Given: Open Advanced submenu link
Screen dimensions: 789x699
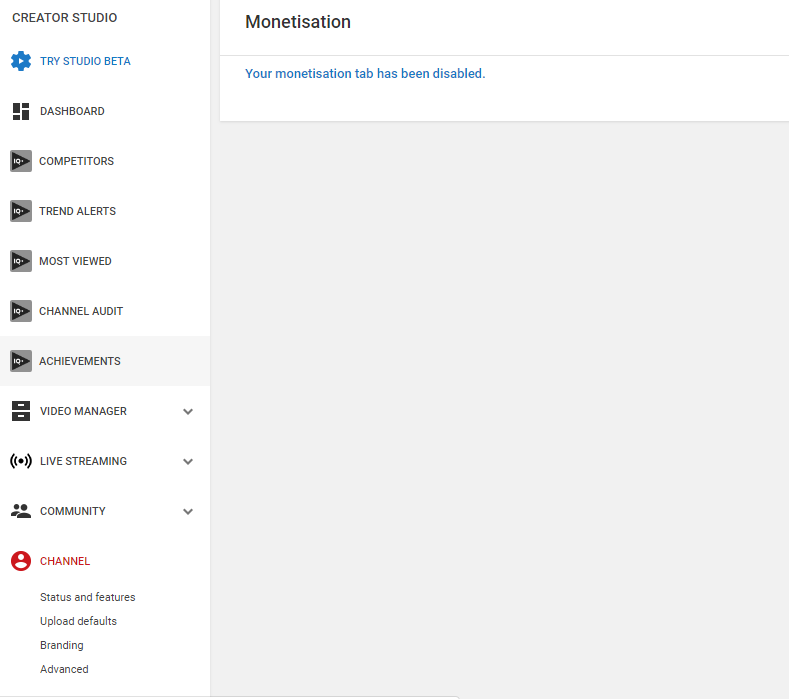Looking at the screenshot, I should [x=64, y=669].
